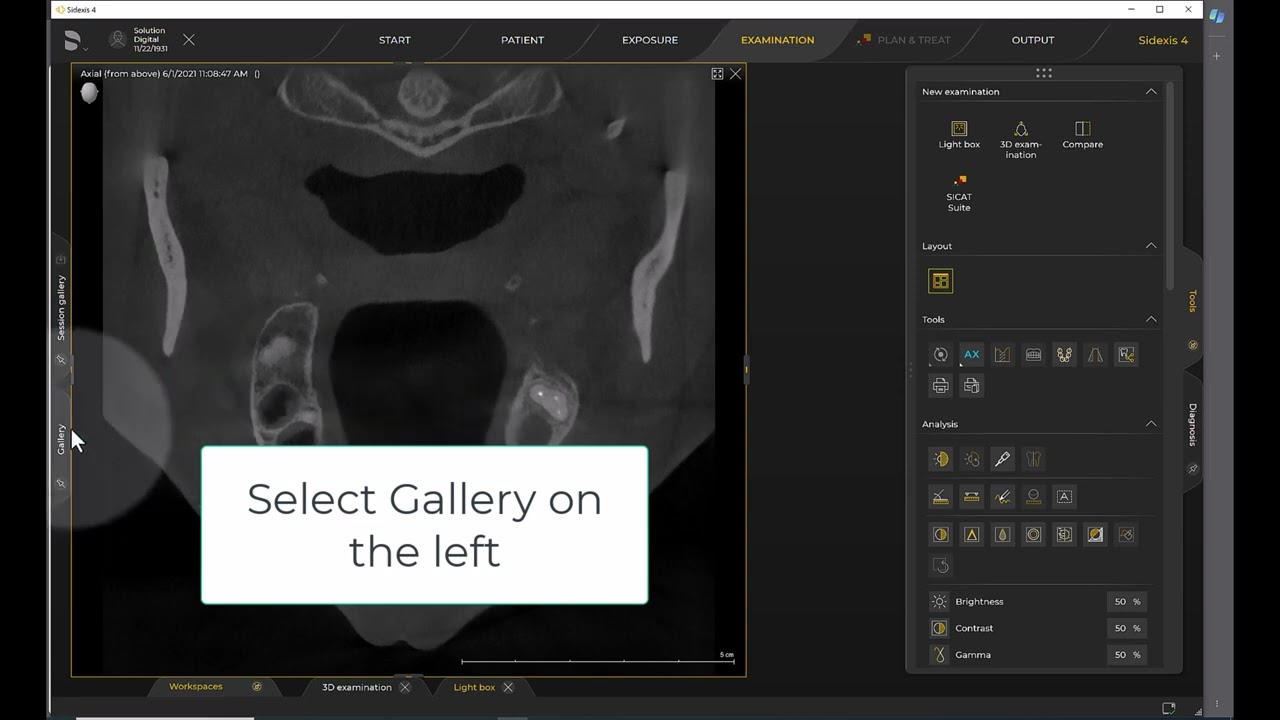Go to the EXAMINATION phase tab
Image resolution: width=1280 pixels, height=720 pixels.
pos(777,40)
